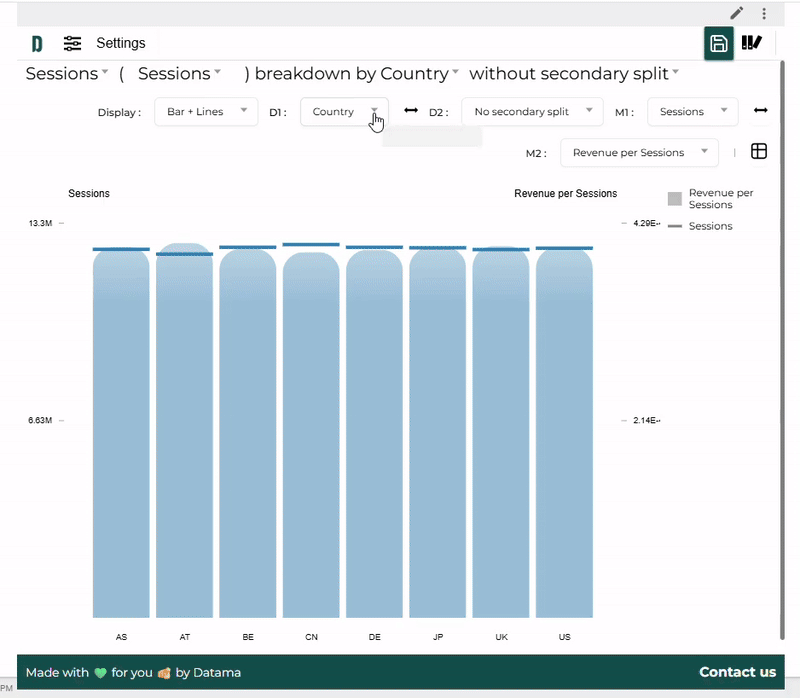Show the data table grid icon
800x698 pixels.
[759, 152]
